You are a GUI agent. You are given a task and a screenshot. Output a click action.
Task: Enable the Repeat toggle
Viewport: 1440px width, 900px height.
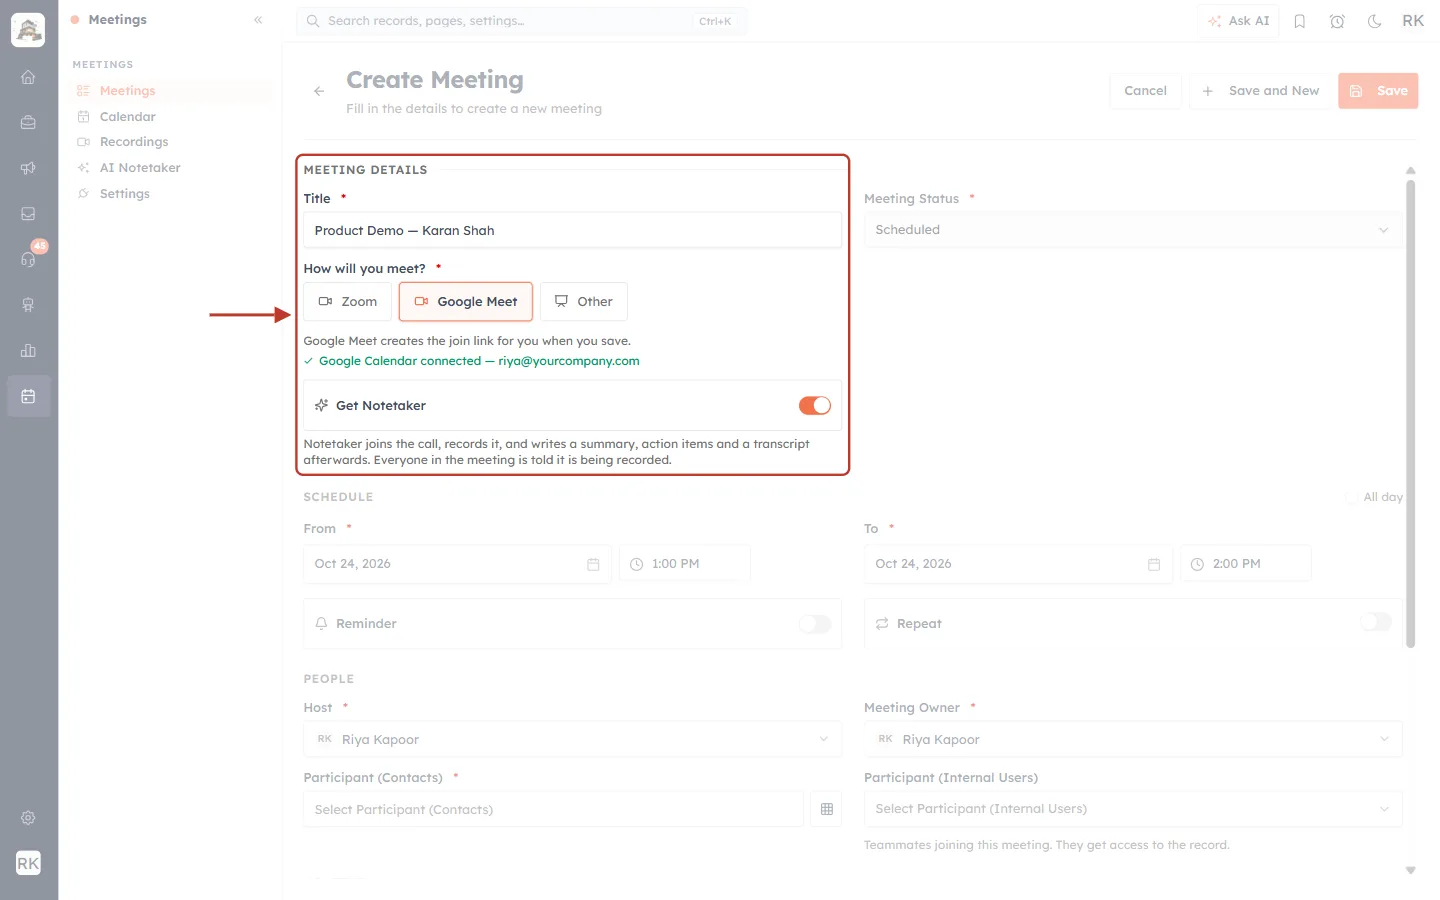[x=1376, y=622]
